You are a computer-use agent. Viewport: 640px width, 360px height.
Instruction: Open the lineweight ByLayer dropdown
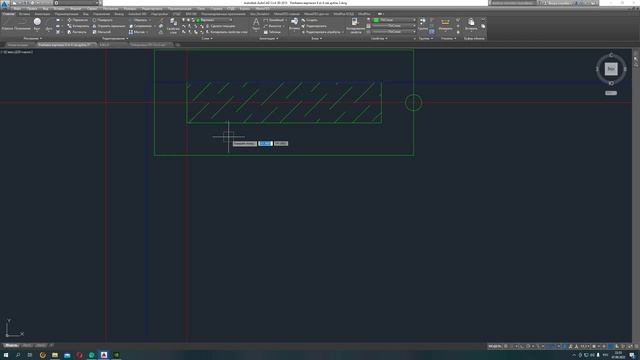tap(394, 26)
